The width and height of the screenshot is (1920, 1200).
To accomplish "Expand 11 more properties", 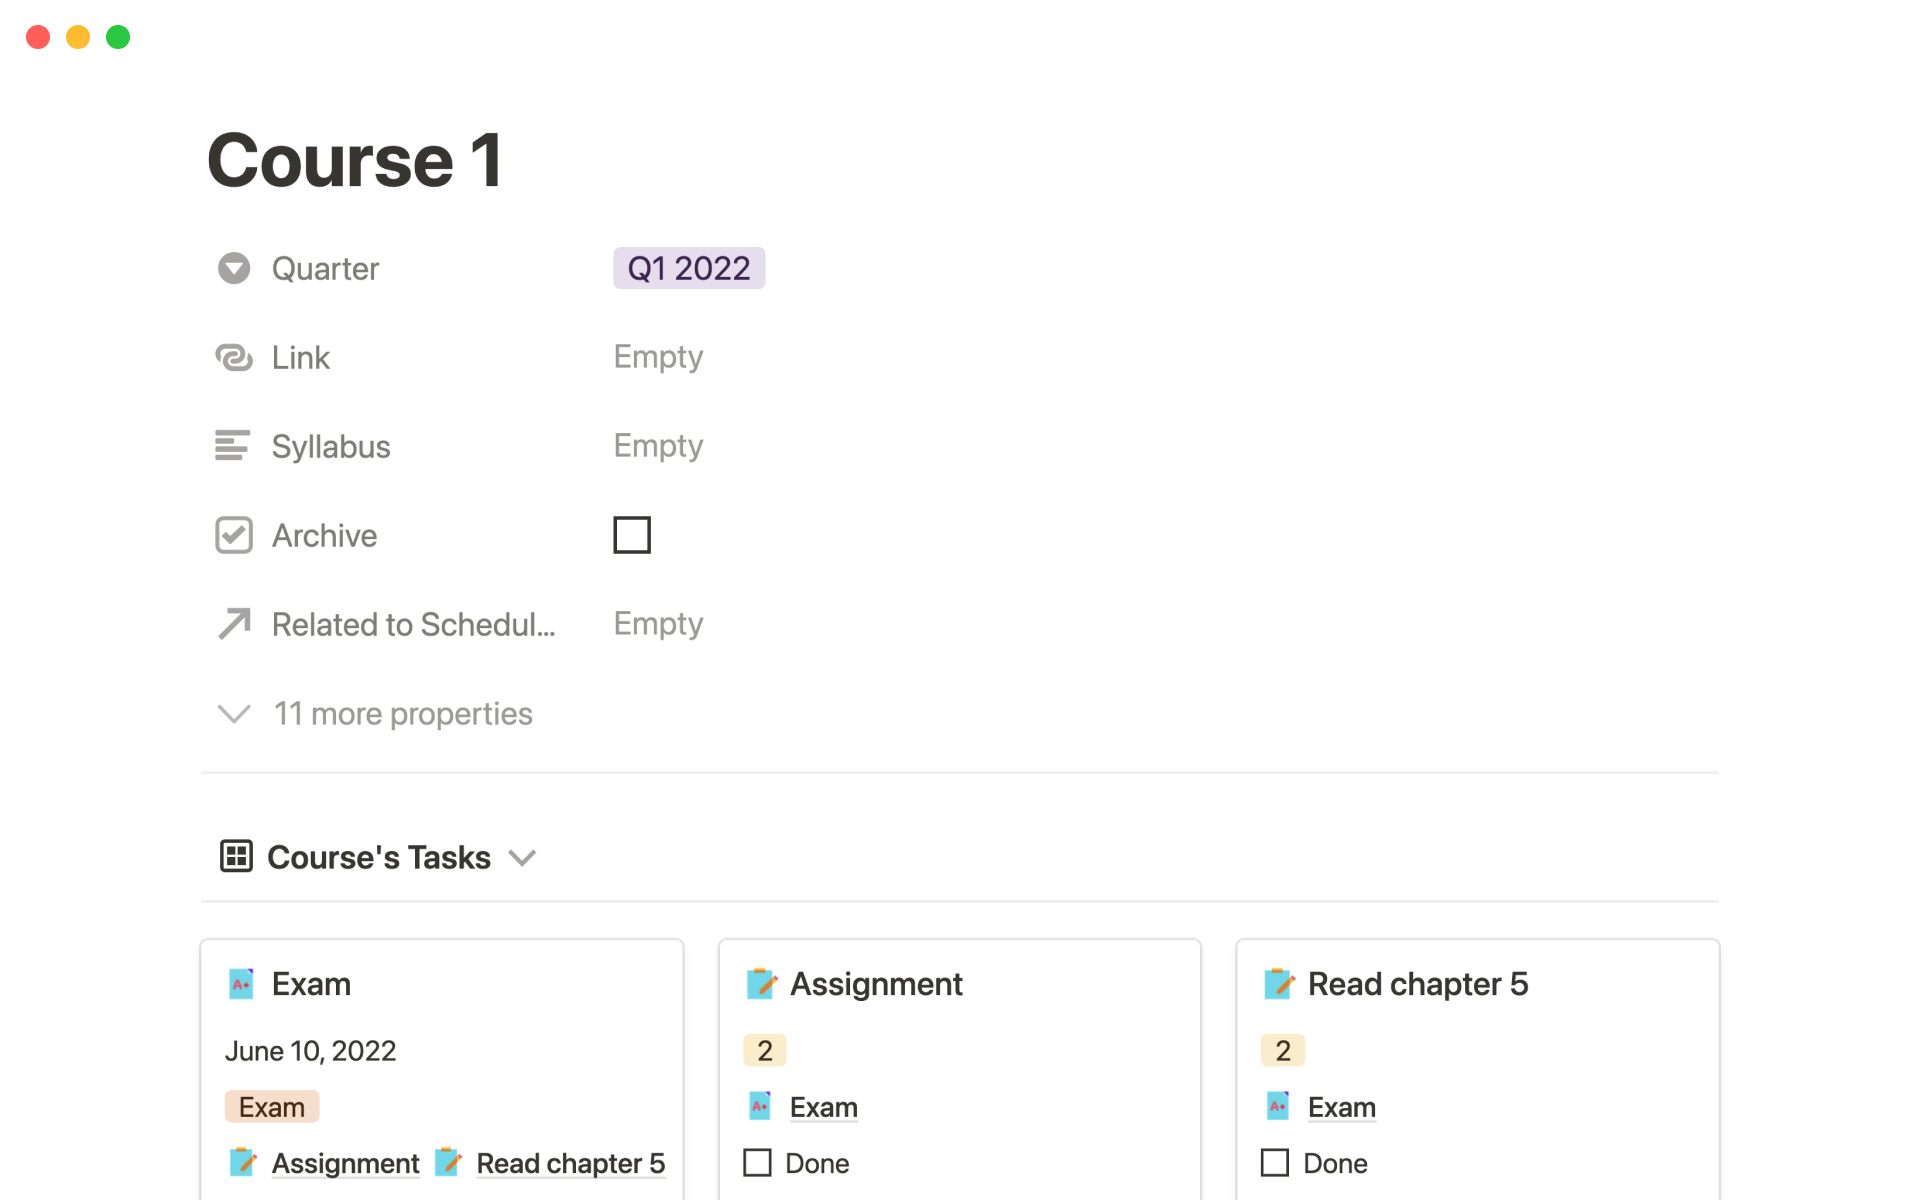I will pos(375,714).
